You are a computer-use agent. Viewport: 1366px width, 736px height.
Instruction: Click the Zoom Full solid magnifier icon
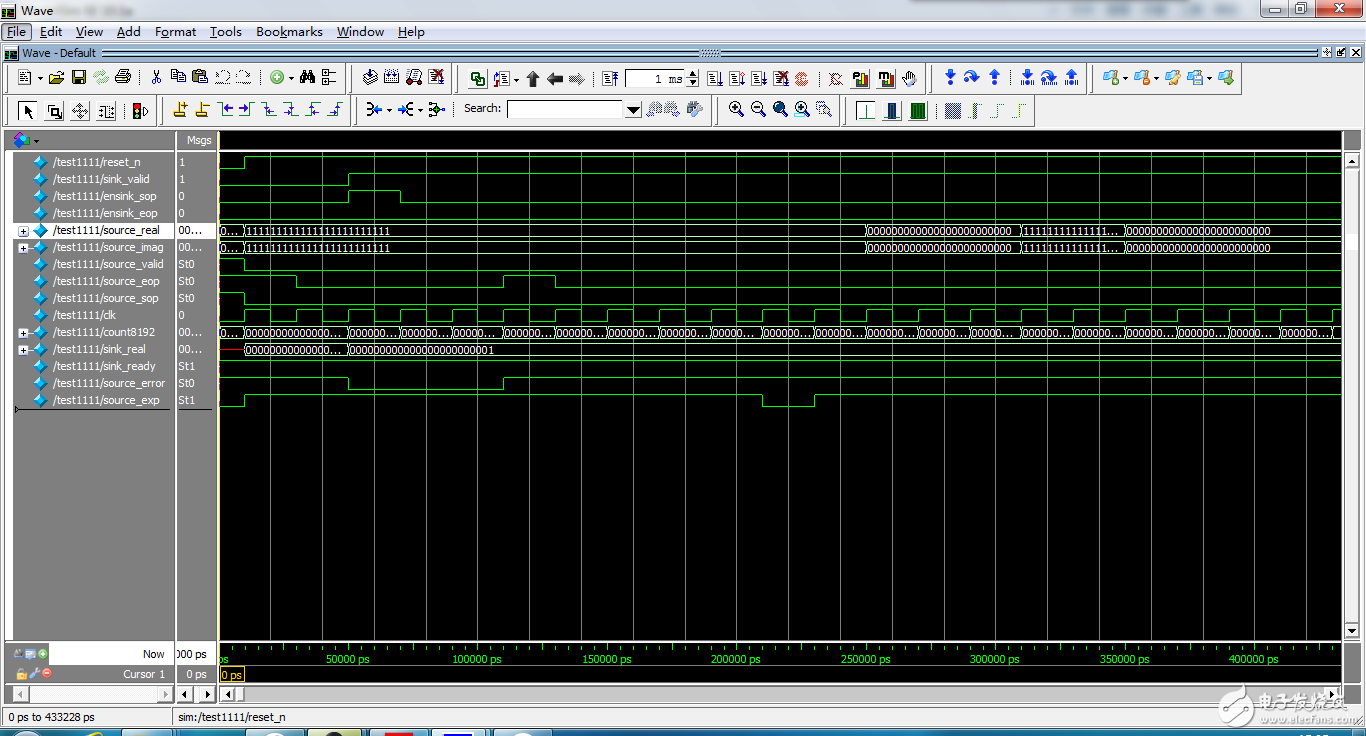pyautogui.click(x=780, y=109)
